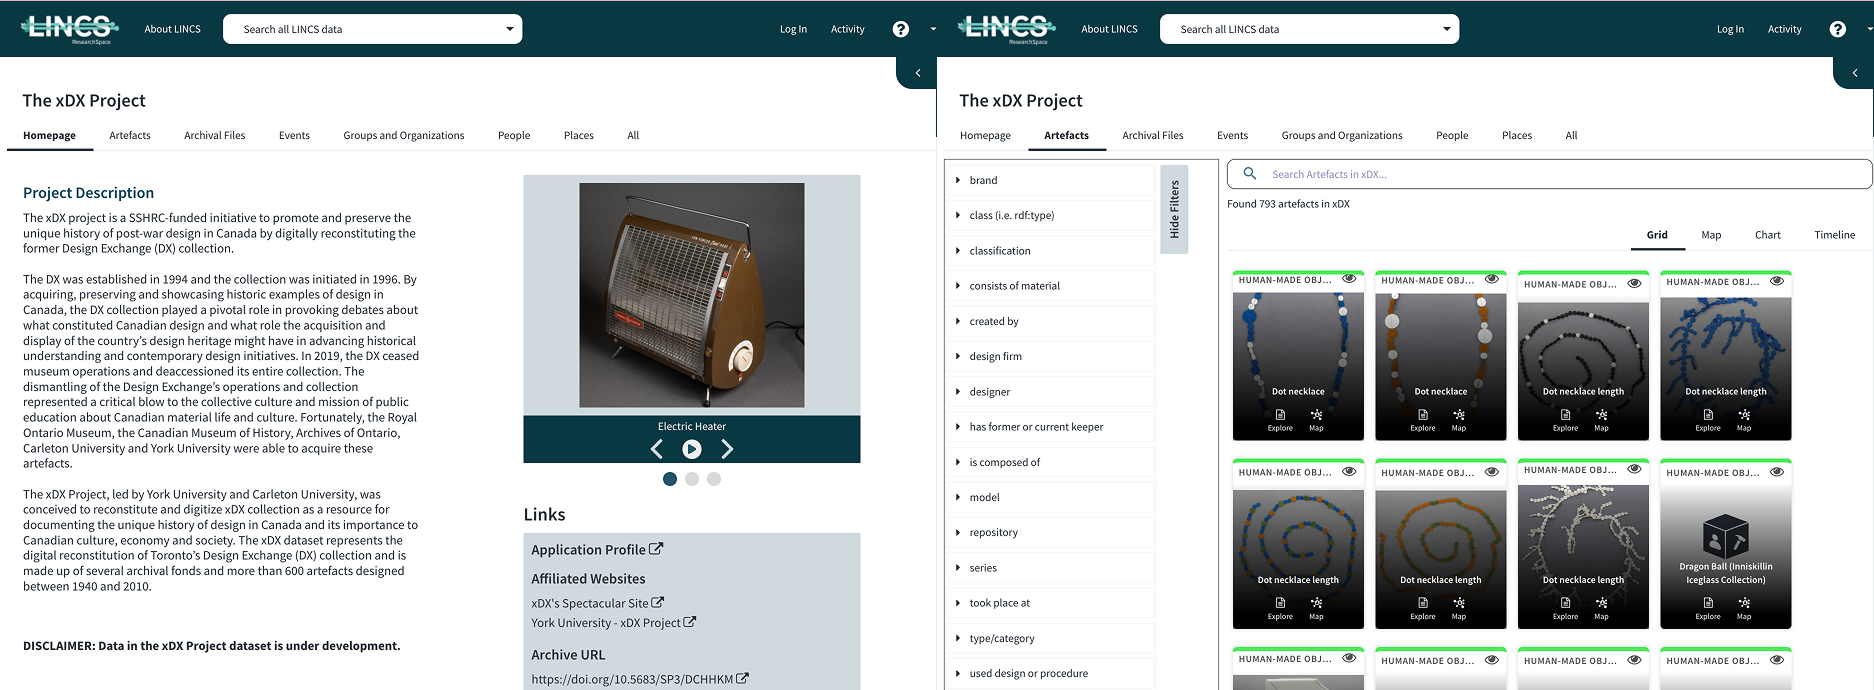Image resolution: width=1874 pixels, height=690 pixels.
Task: Toggle eye icon on blue-beaded Dot necklace card
Action: pyautogui.click(x=1349, y=279)
